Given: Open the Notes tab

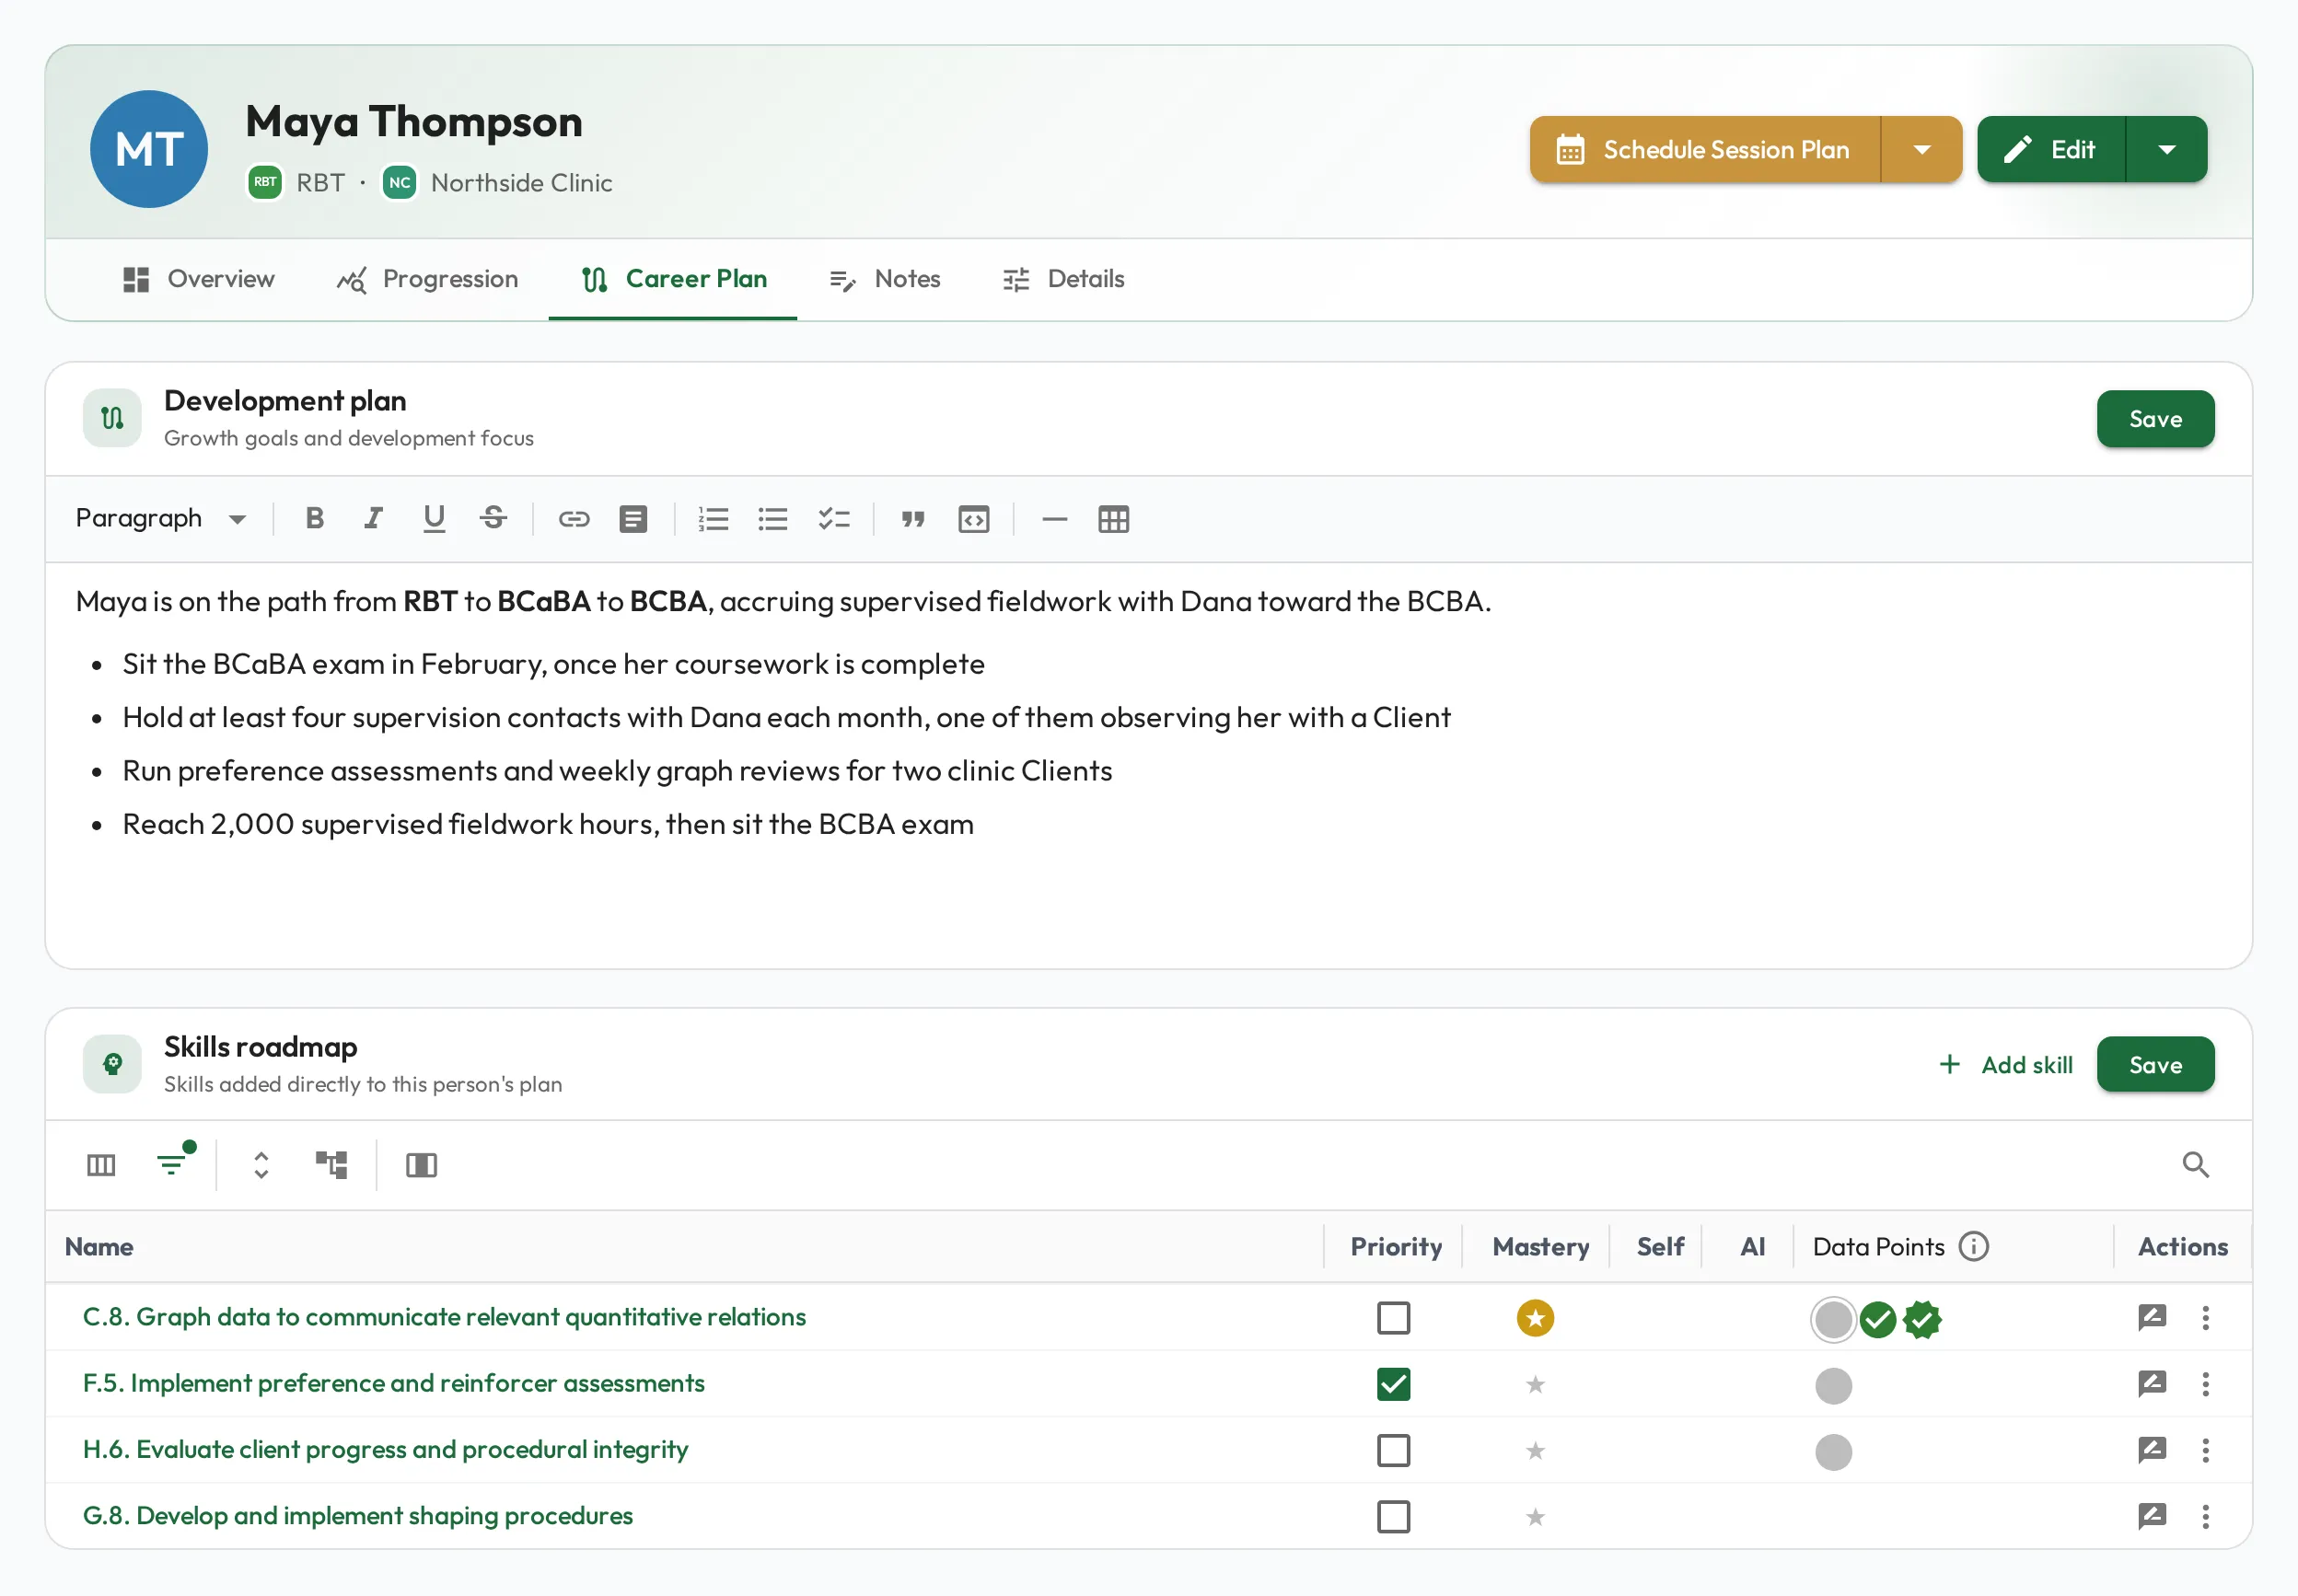Looking at the screenshot, I should pyautogui.click(x=885, y=279).
